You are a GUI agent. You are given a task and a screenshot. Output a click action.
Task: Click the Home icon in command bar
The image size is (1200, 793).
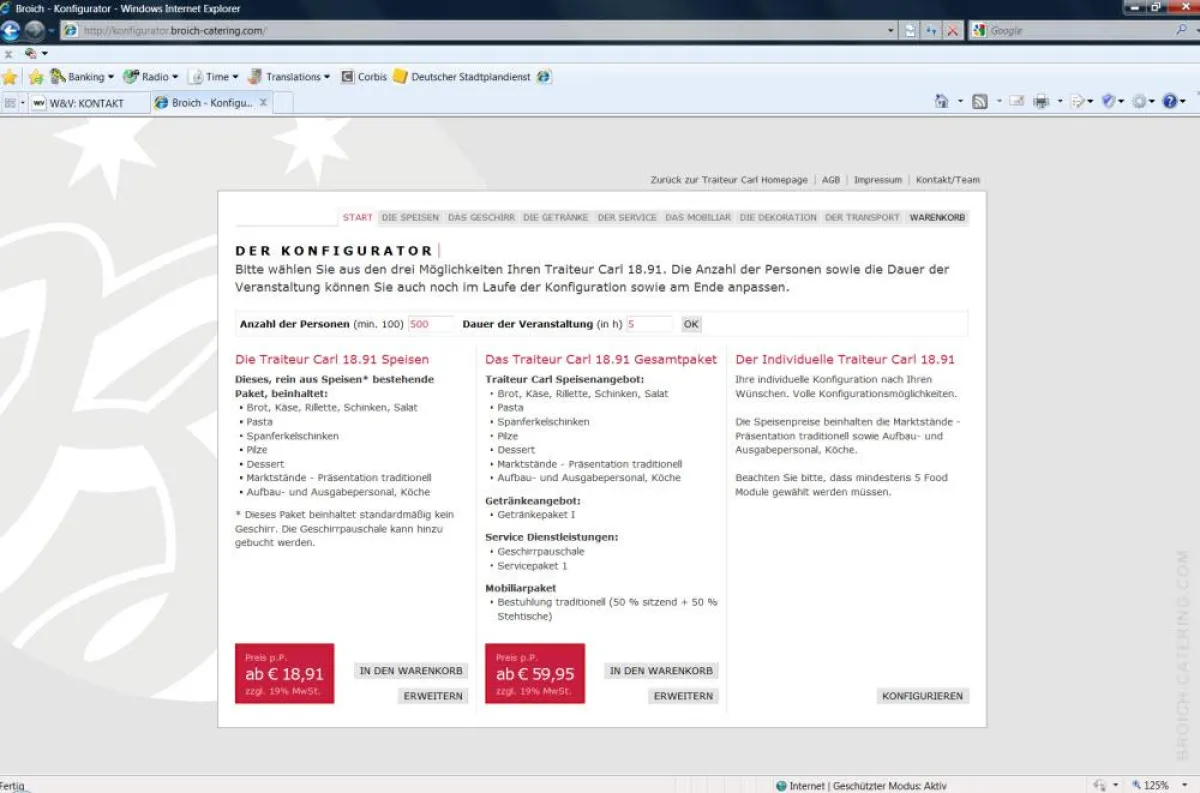tap(941, 102)
